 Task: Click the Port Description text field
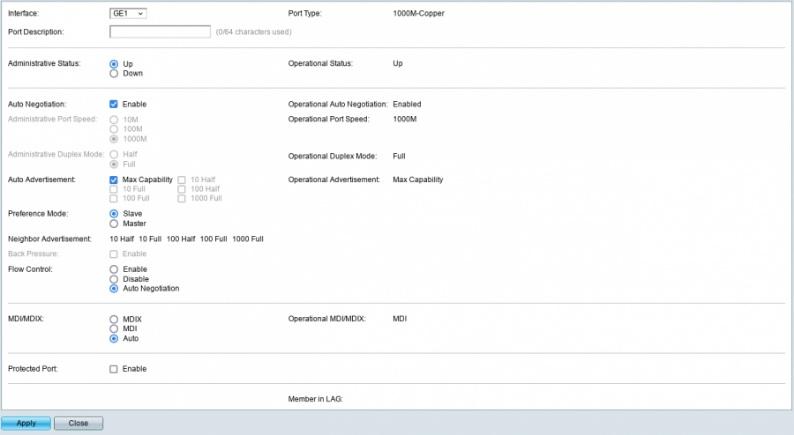click(x=160, y=32)
